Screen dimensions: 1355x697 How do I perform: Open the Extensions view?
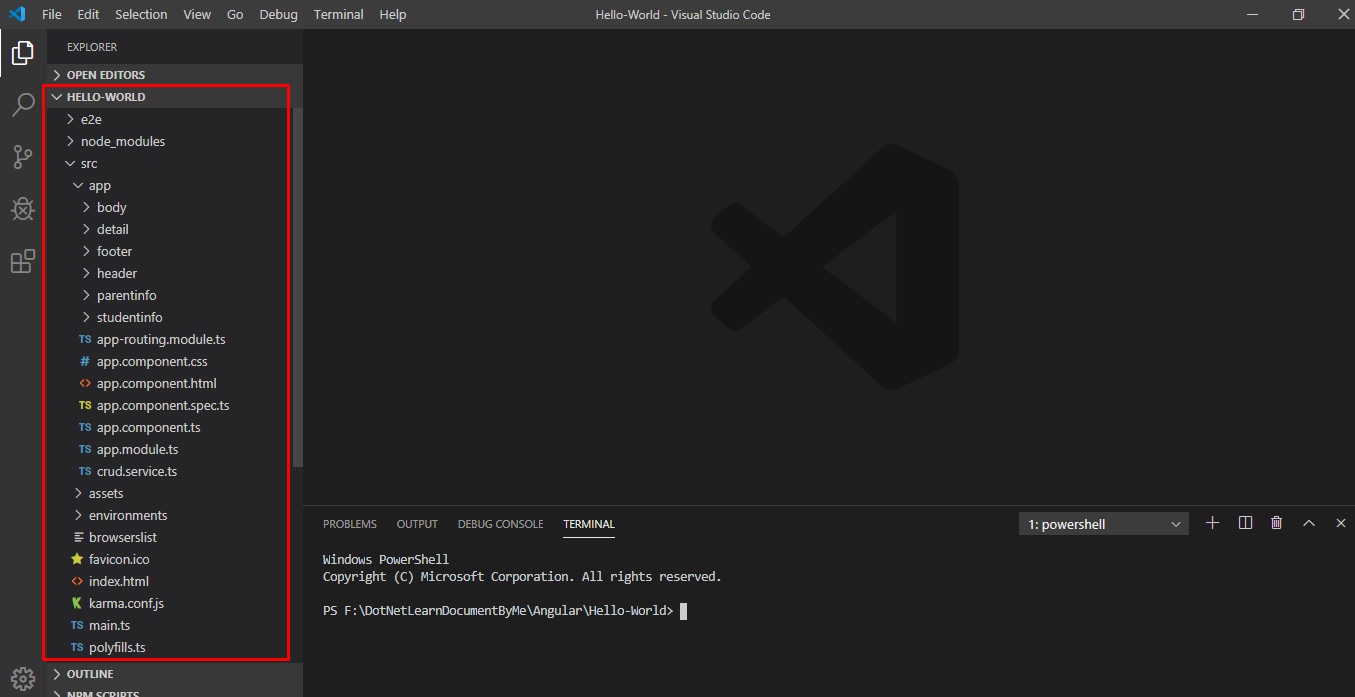click(x=22, y=261)
